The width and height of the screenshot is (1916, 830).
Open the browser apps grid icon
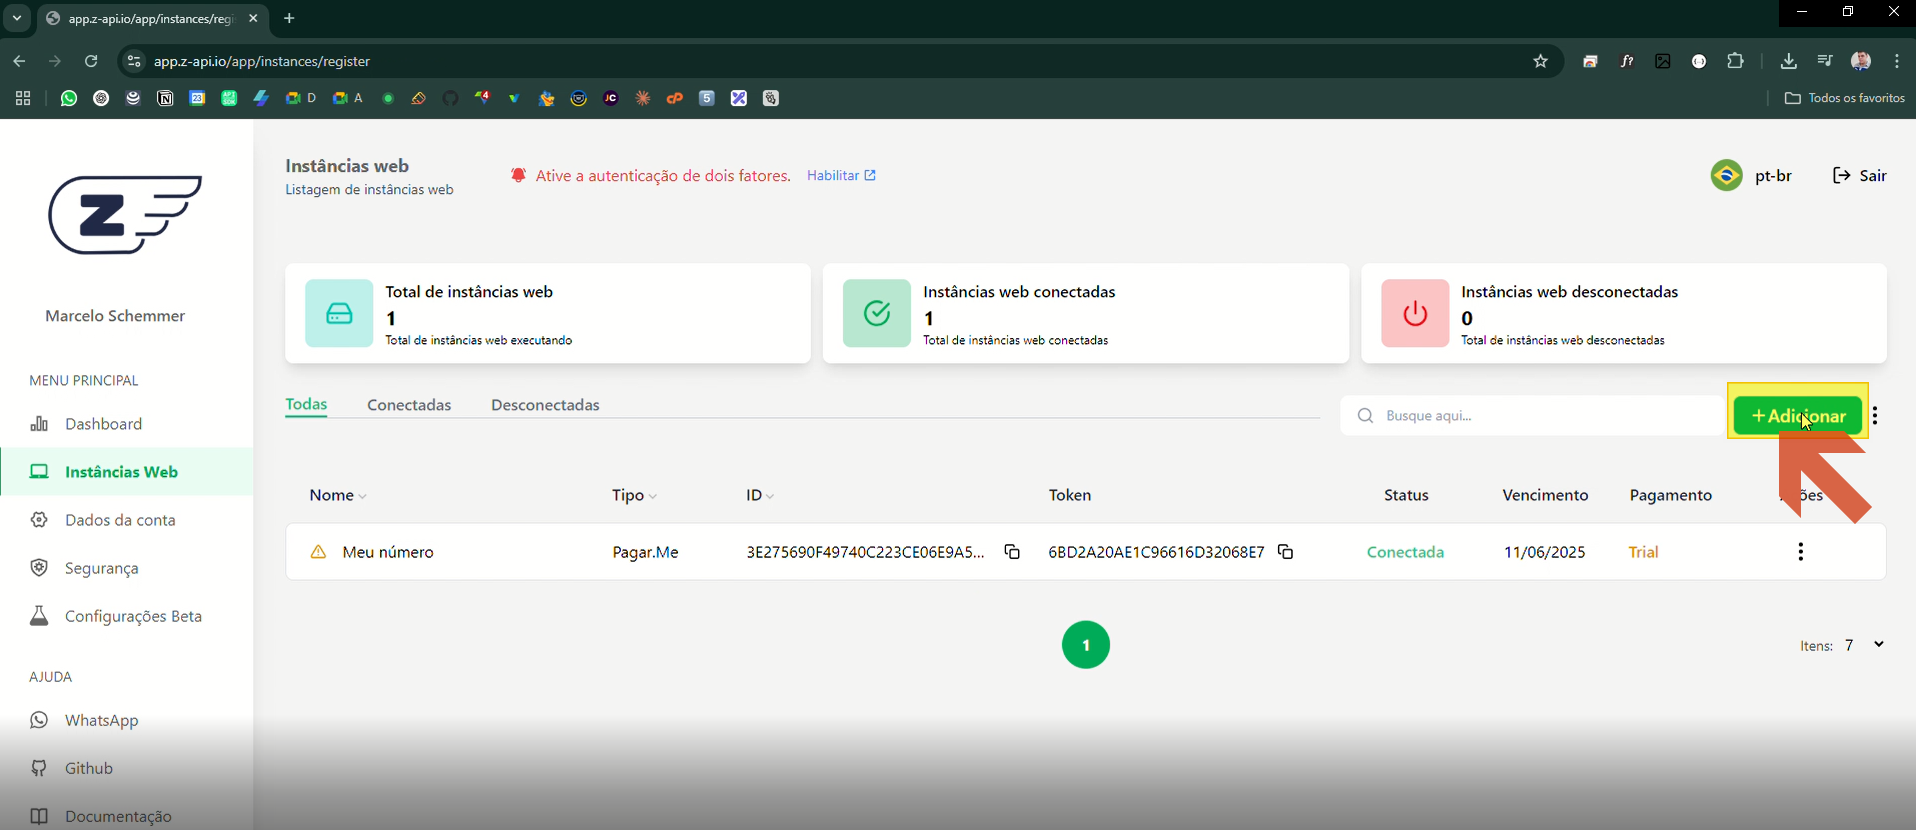23,98
